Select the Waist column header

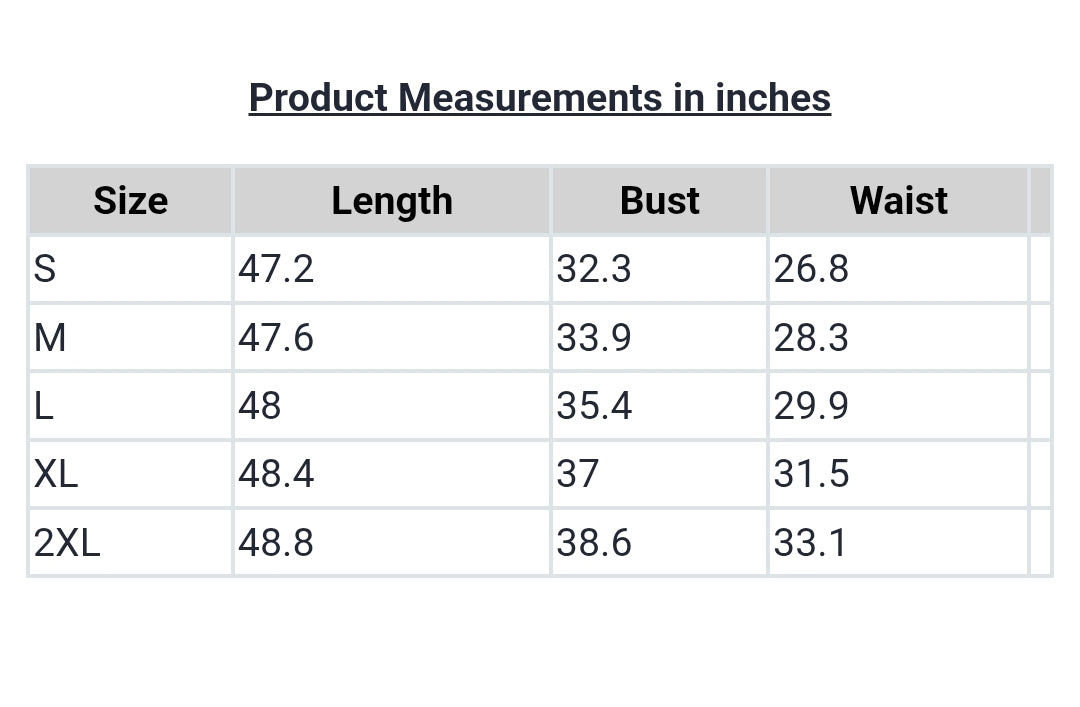coord(898,201)
